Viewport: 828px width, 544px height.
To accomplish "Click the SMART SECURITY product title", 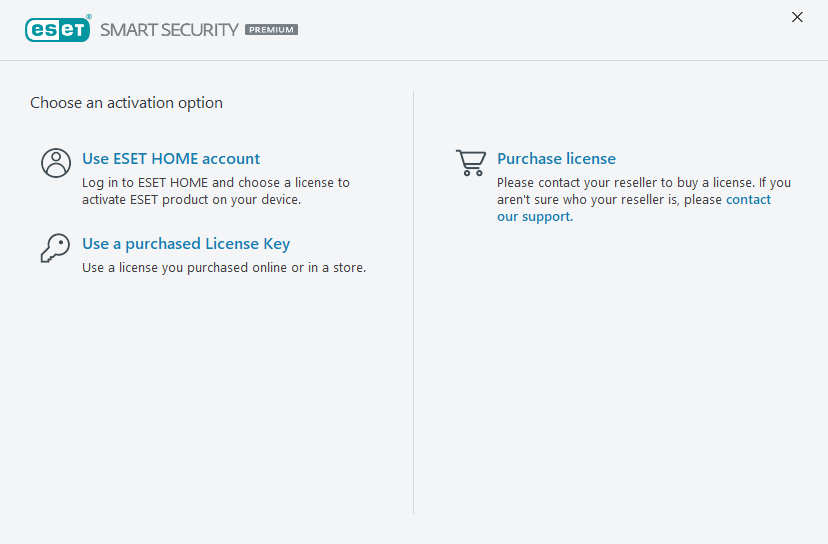I will (x=169, y=29).
